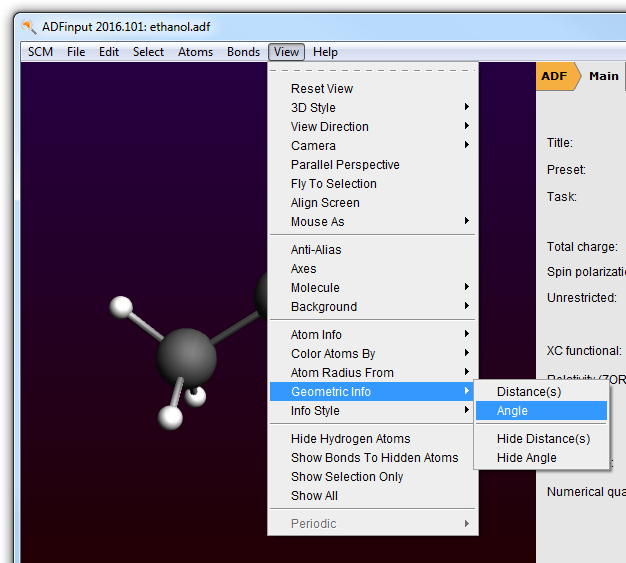Click the tear-off dashed line of View menu
This screenshot has width=626, height=563.
click(372, 70)
